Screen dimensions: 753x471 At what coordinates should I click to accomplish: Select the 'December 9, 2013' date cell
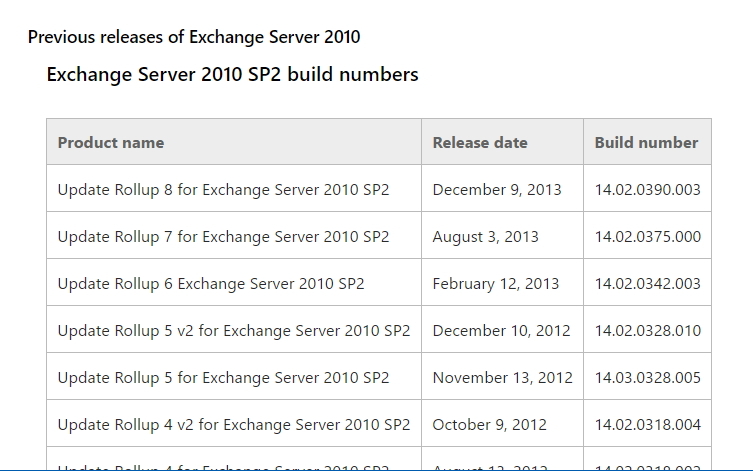click(502, 189)
